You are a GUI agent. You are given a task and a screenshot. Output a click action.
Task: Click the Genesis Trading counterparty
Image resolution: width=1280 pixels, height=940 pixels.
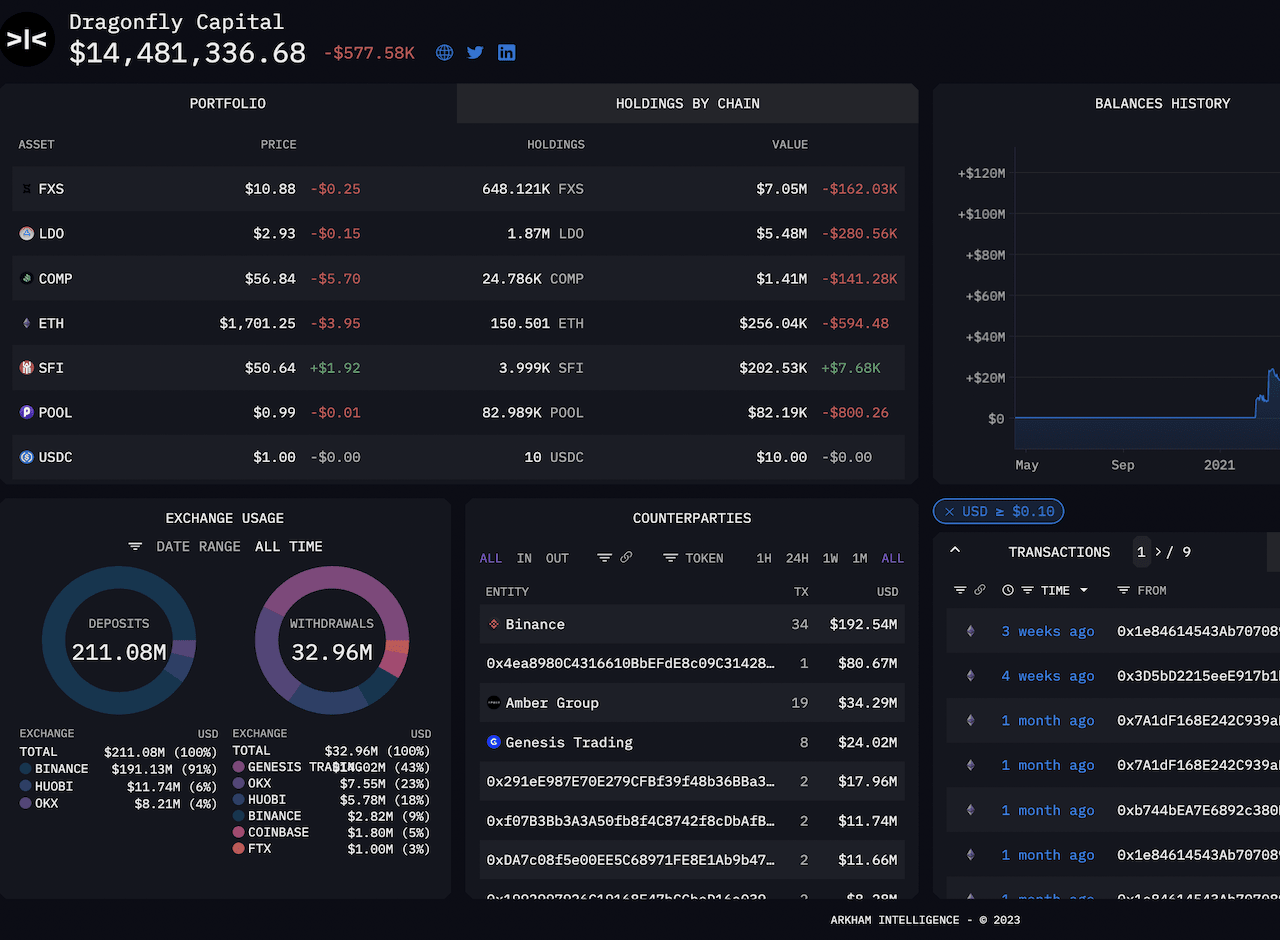(x=569, y=742)
